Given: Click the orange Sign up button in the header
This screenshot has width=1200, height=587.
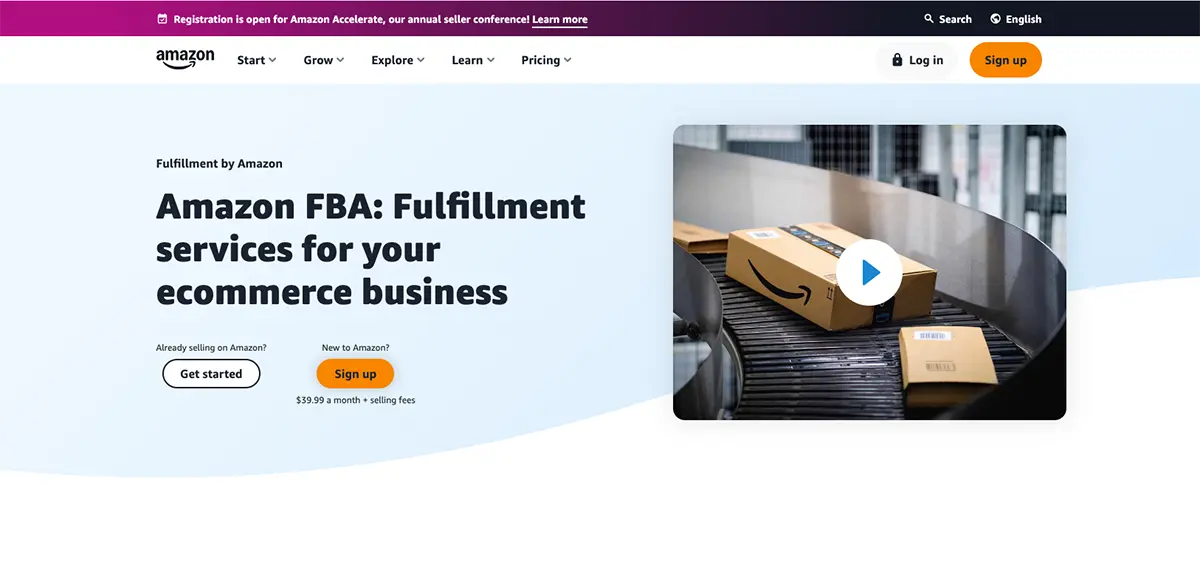Looking at the screenshot, I should [1005, 60].
